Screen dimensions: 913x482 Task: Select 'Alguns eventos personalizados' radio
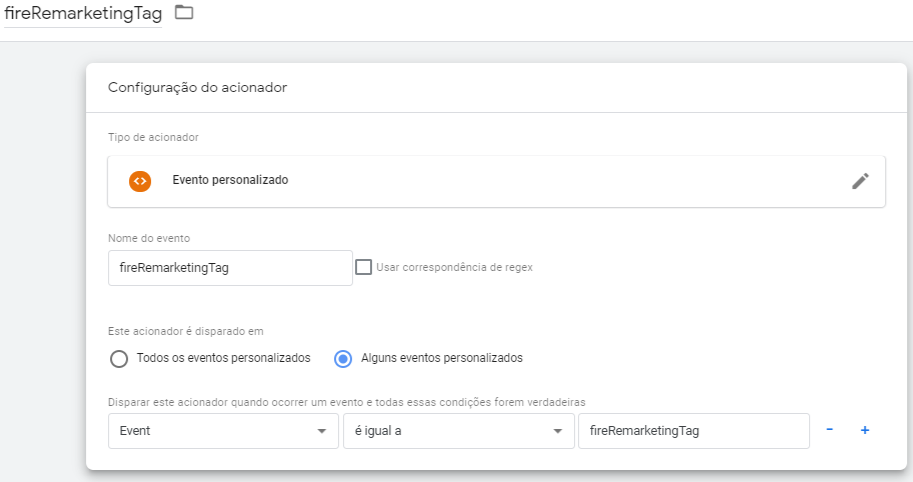click(x=343, y=359)
